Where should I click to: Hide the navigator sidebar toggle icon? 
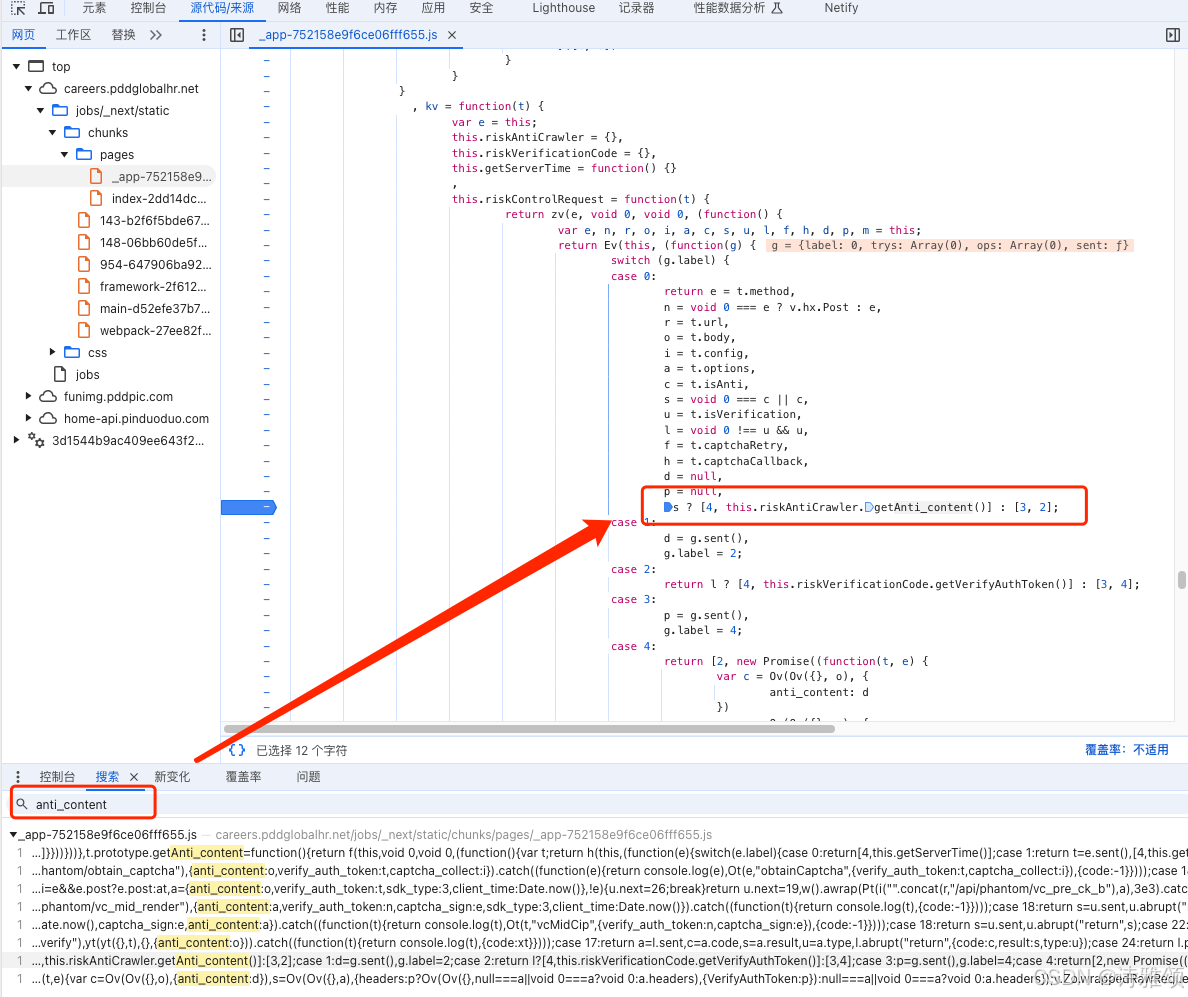click(x=237, y=35)
